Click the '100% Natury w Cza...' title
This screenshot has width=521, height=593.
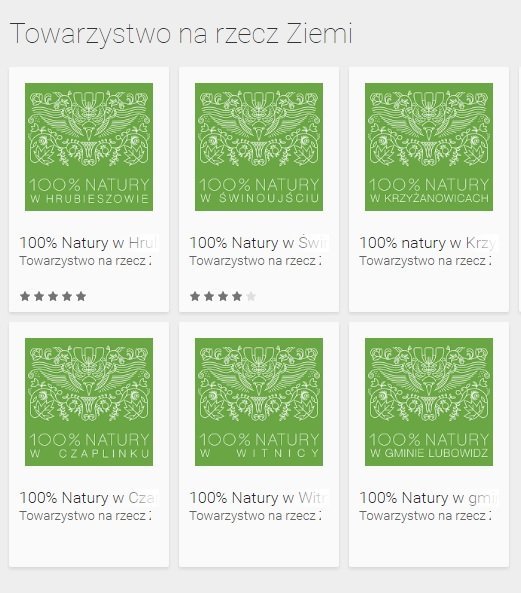coord(88,497)
